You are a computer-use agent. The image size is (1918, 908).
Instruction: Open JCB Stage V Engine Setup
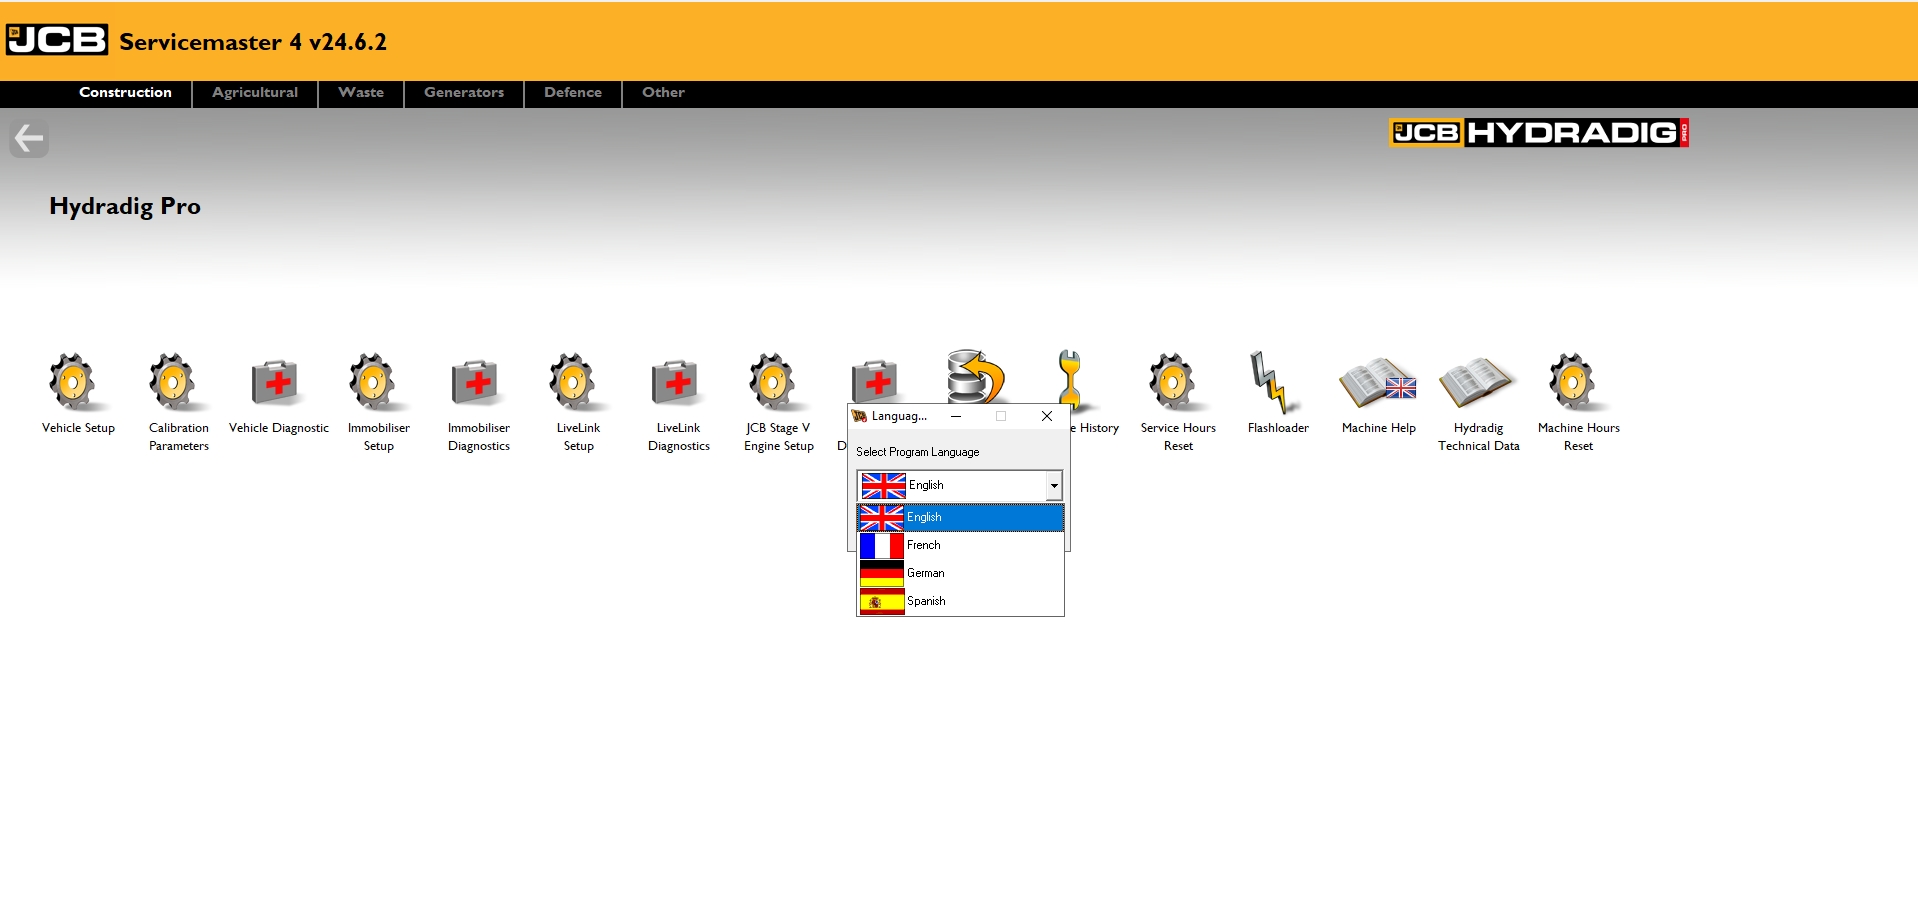point(777,383)
